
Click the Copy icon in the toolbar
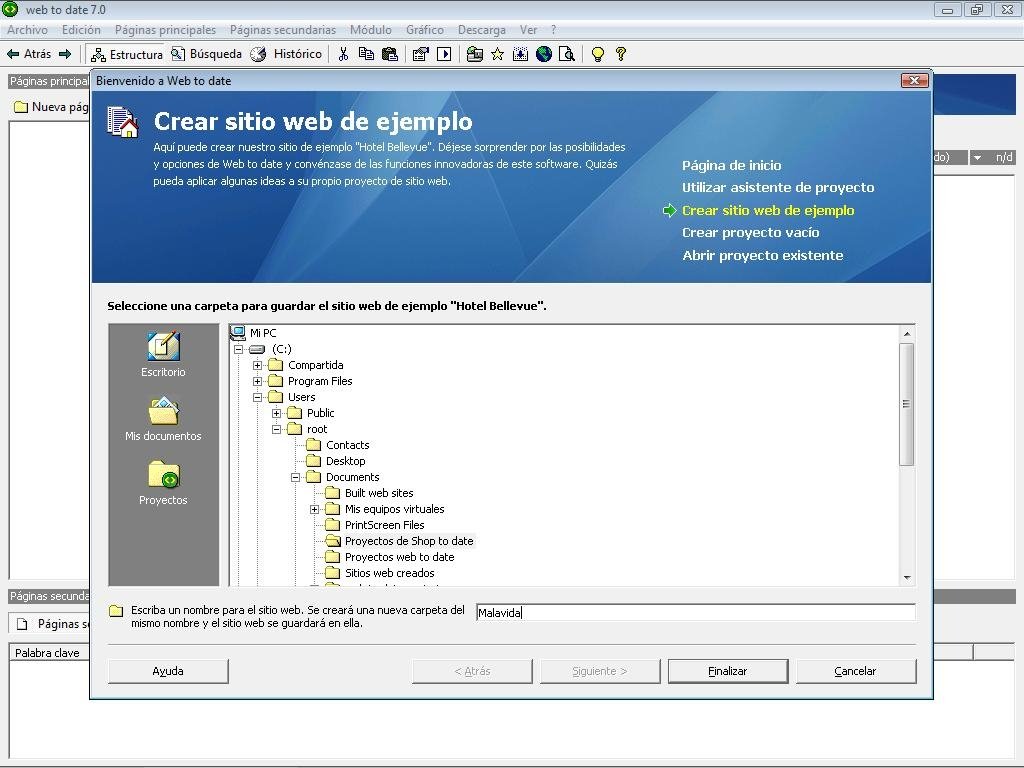(x=366, y=54)
